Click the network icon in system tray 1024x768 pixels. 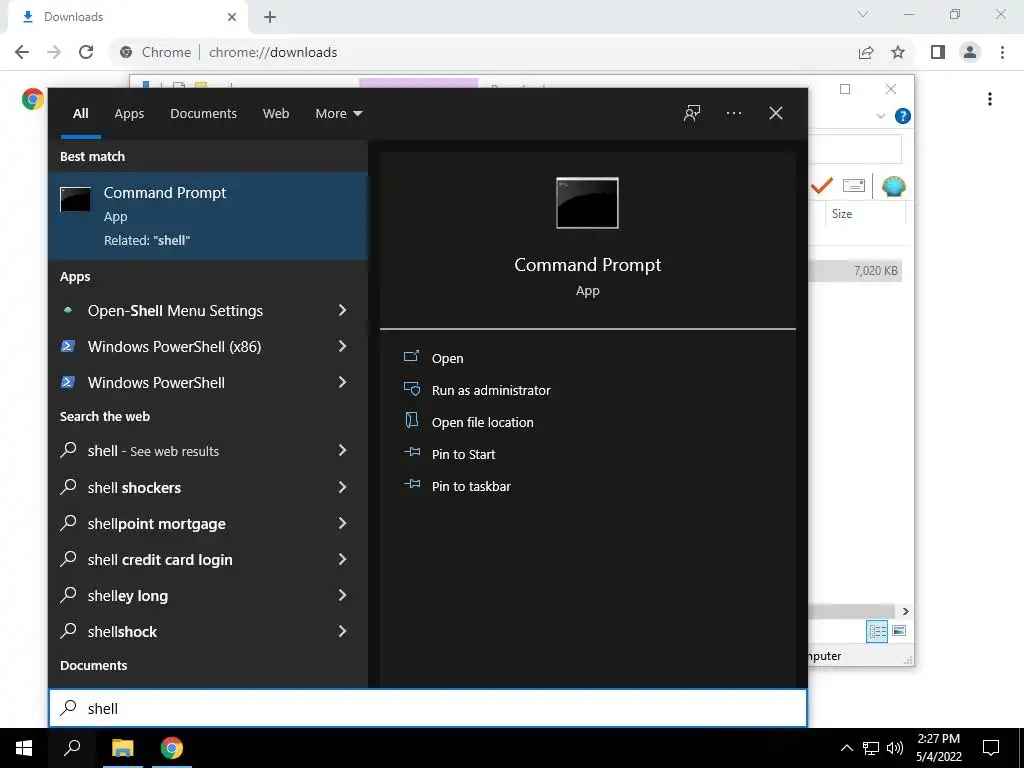871,748
